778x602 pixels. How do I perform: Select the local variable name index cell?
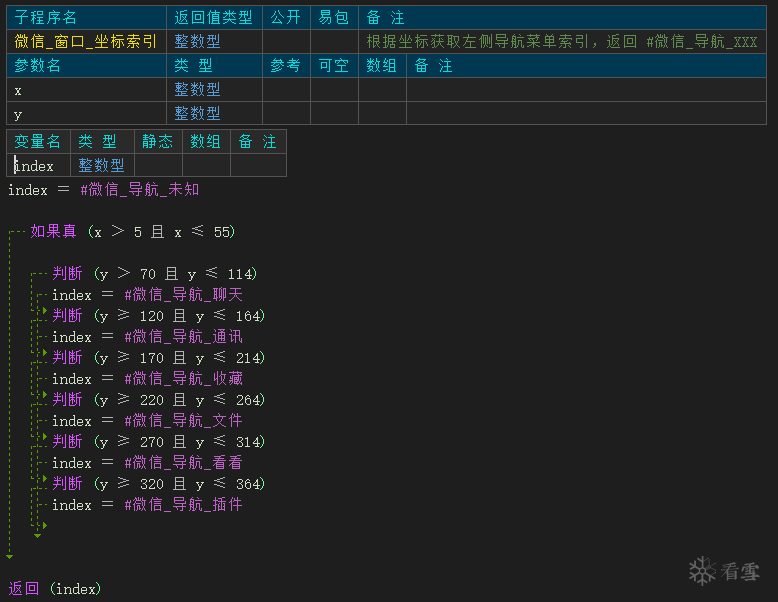point(38,165)
